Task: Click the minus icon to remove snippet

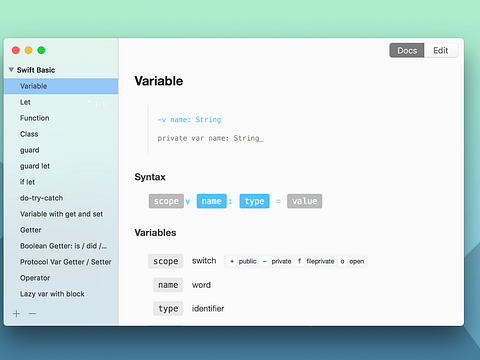Action: click(x=32, y=313)
